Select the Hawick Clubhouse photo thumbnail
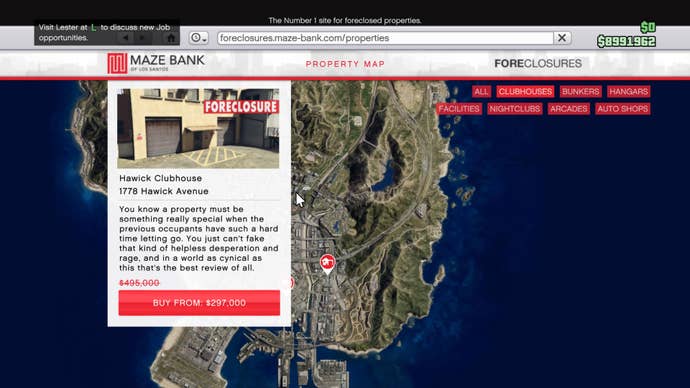The width and height of the screenshot is (690, 388). click(198, 128)
